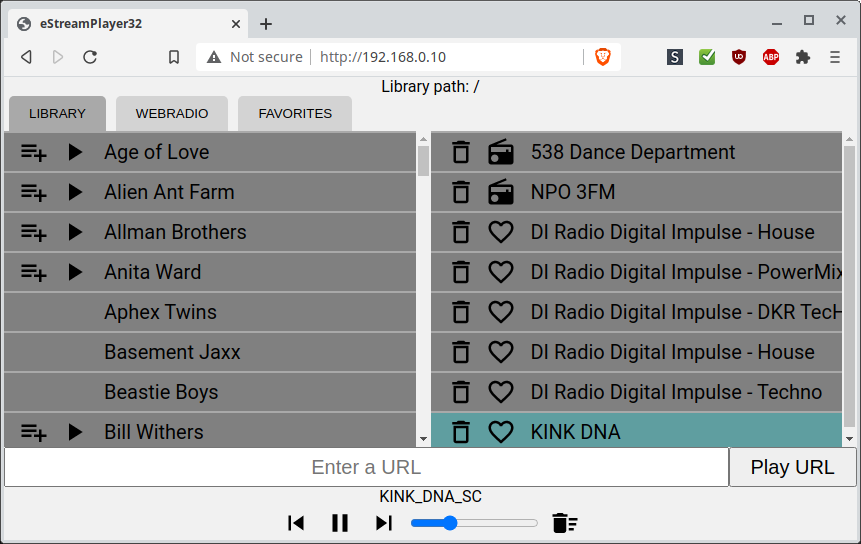
Task: Play the Alien Ant Farm folder
Action: [75, 192]
